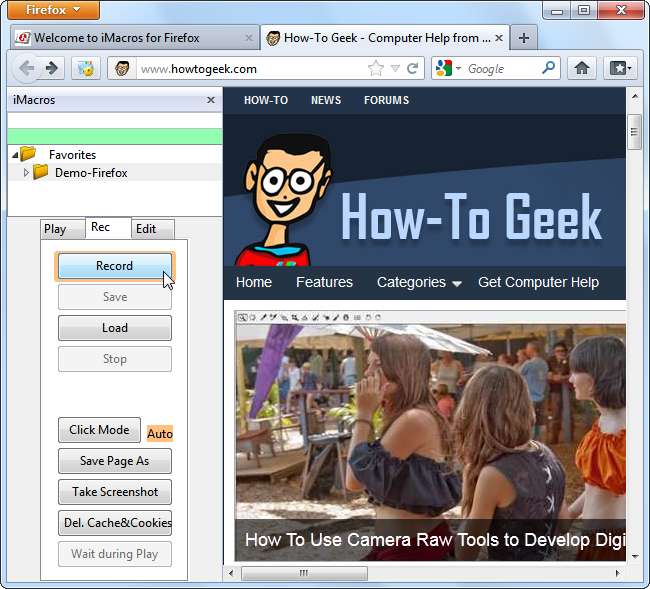Click the Save Page As button

point(115,461)
